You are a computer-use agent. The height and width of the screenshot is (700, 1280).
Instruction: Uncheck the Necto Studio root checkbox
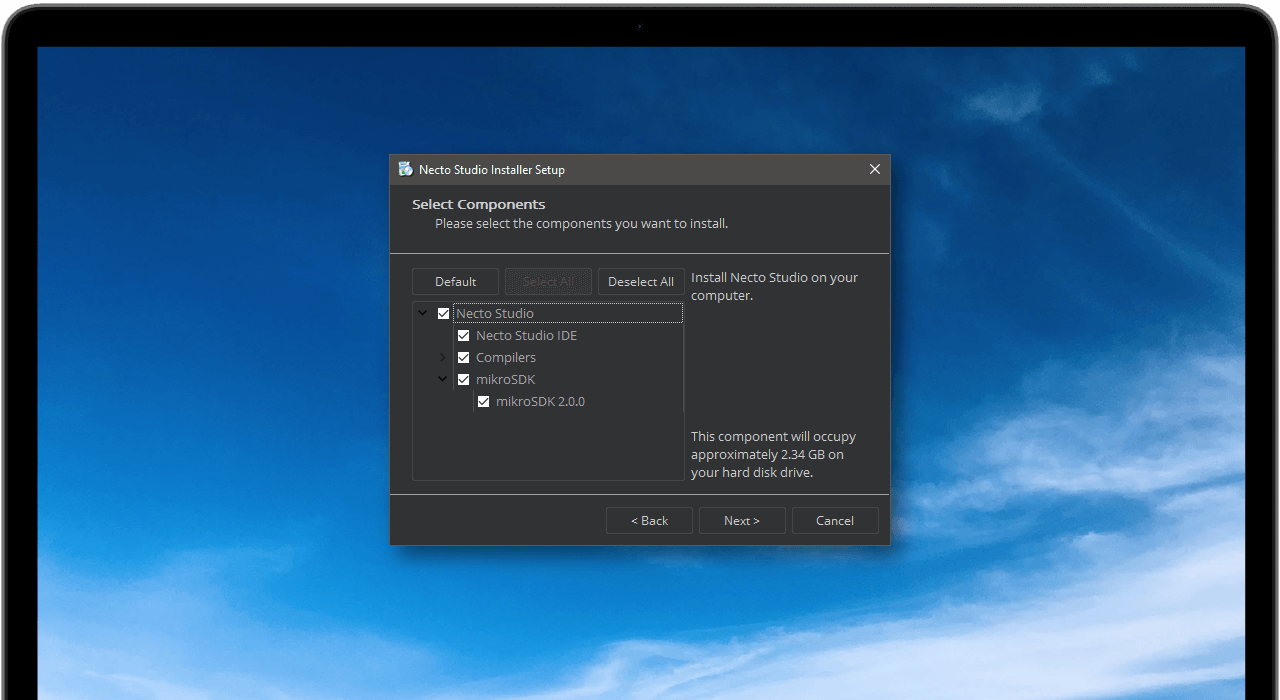tap(443, 313)
